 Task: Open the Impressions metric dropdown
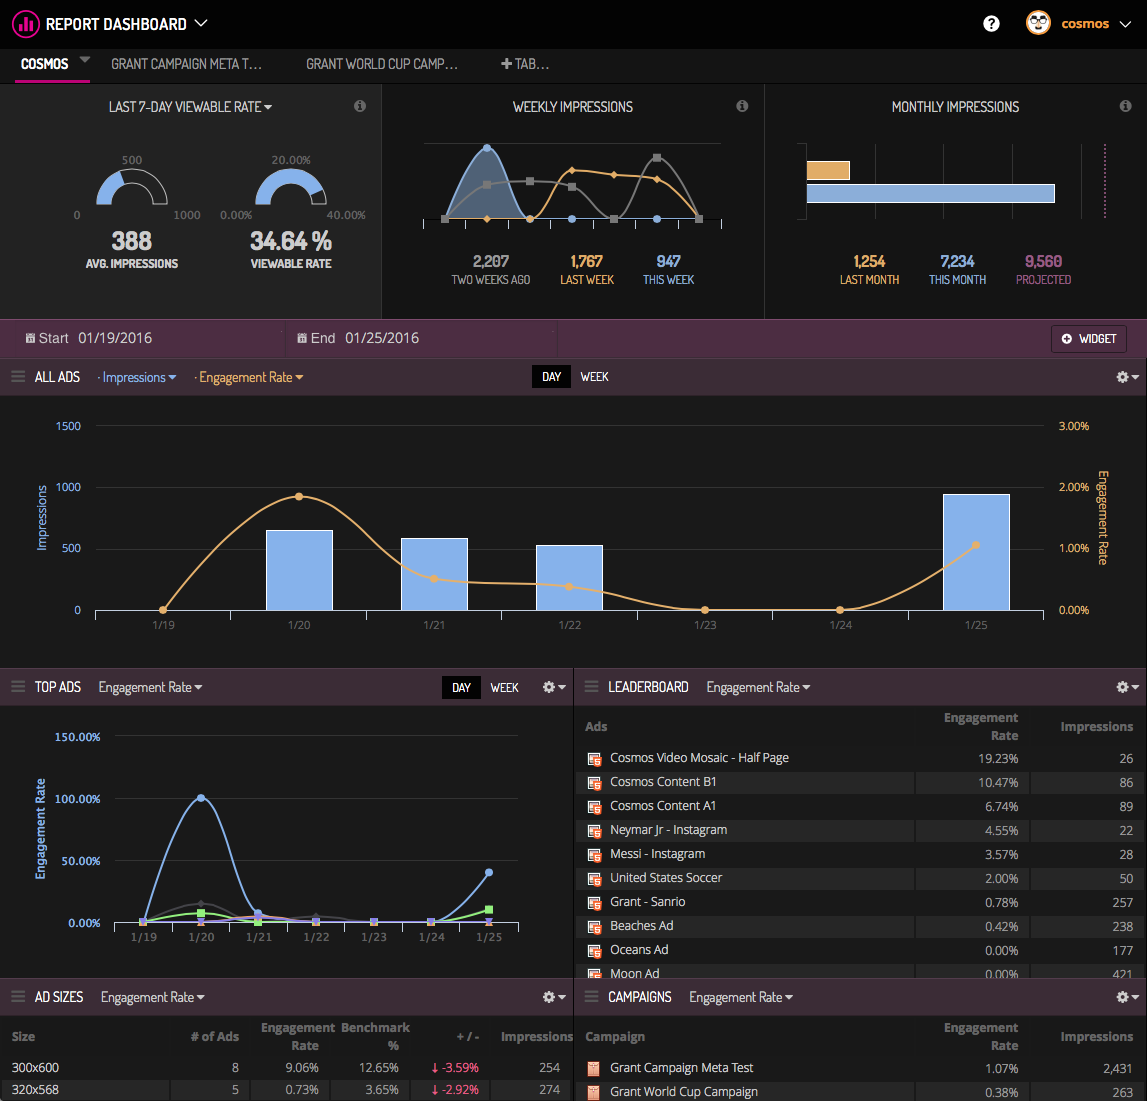[x=138, y=378]
